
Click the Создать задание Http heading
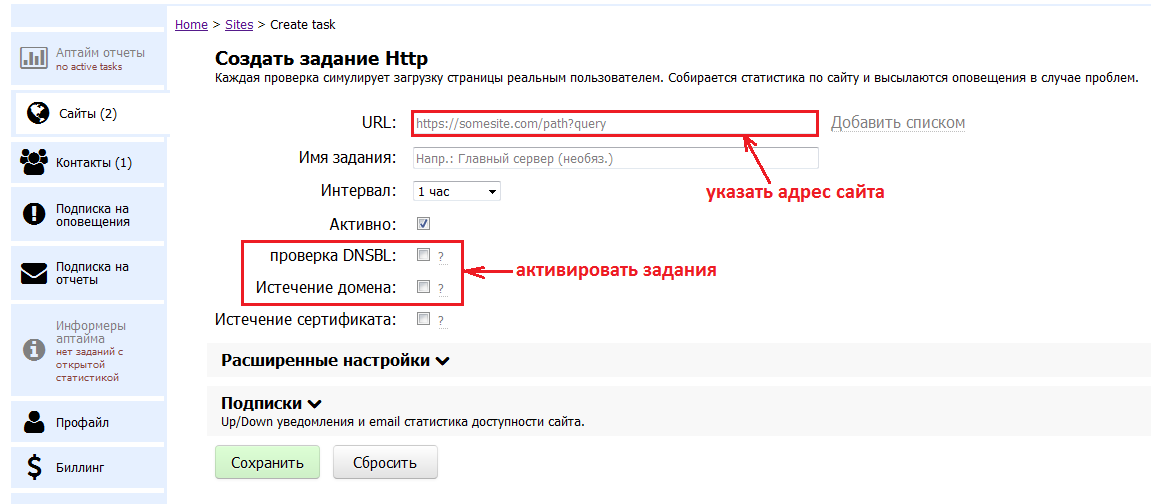[321, 58]
